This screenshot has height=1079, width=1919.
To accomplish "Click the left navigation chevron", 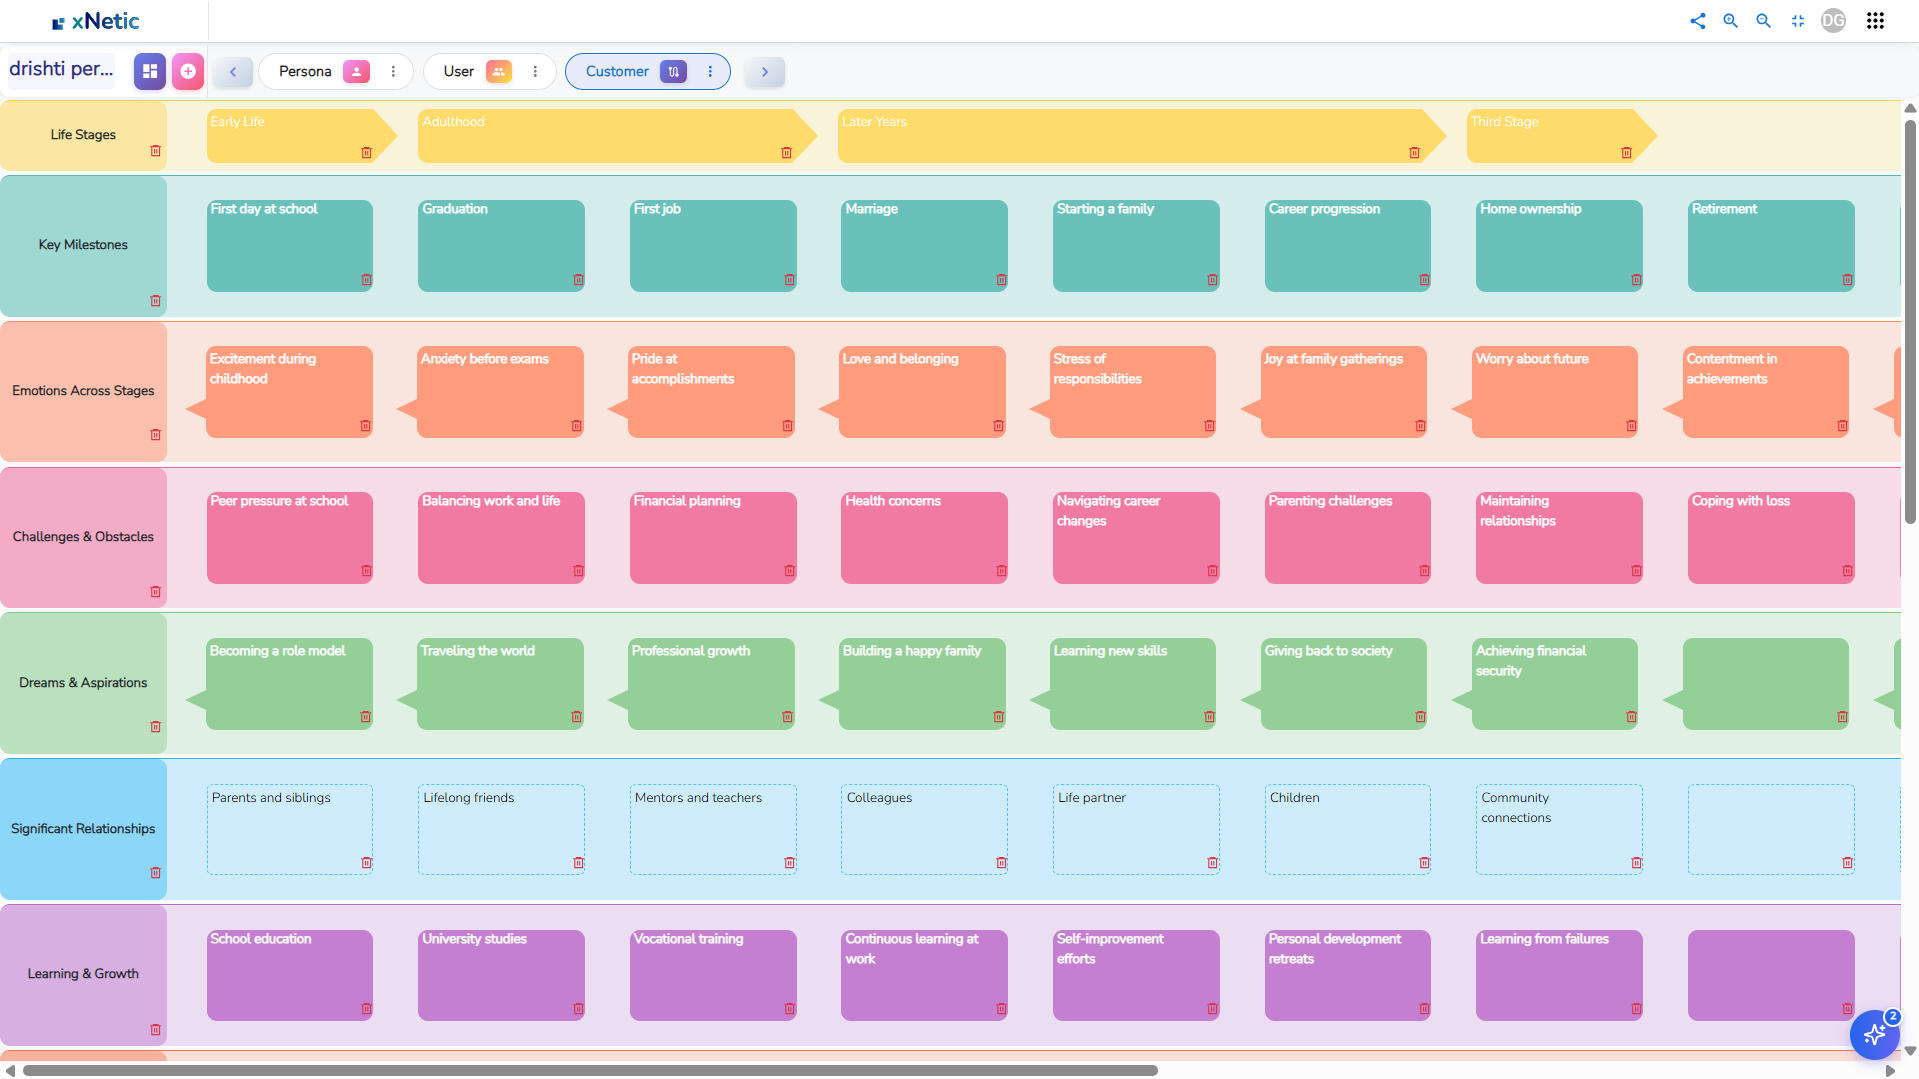I will tap(232, 71).
